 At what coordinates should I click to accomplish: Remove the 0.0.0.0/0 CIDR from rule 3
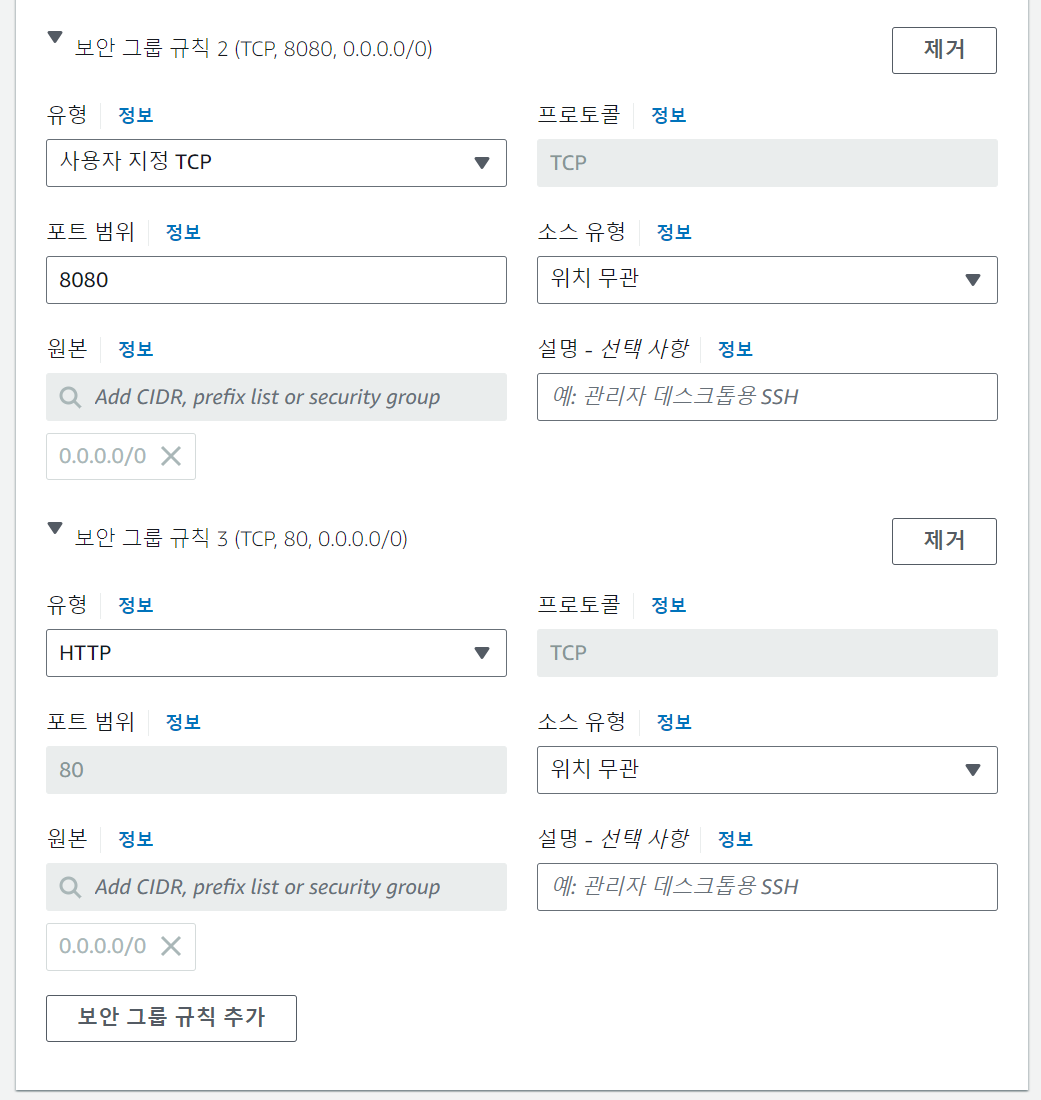171,946
